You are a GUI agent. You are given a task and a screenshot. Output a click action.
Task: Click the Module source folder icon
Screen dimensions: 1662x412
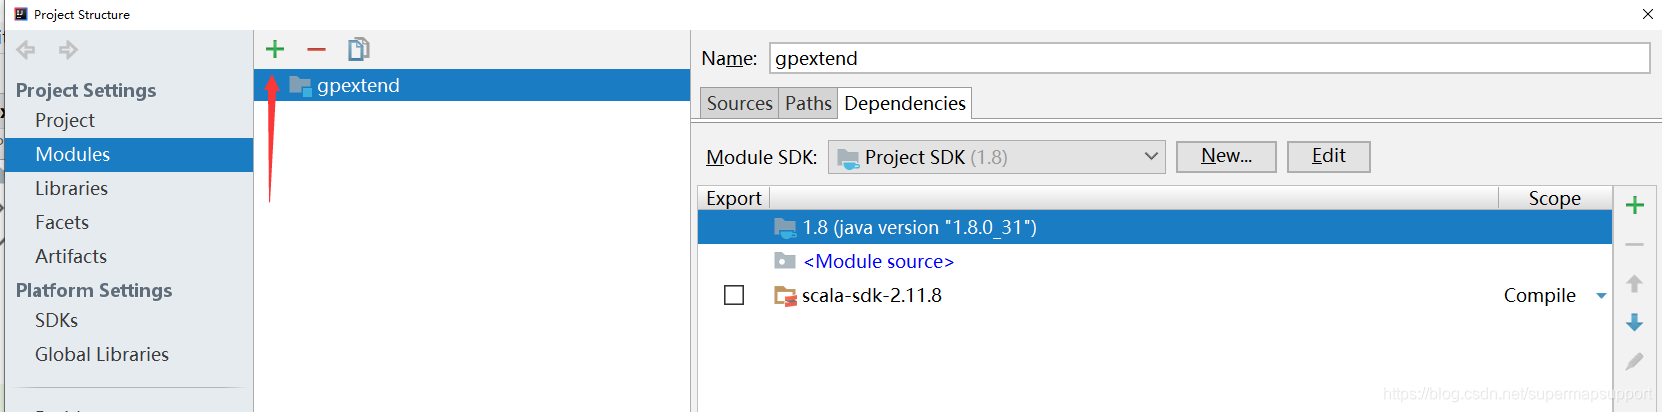pyautogui.click(x=785, y=261)
